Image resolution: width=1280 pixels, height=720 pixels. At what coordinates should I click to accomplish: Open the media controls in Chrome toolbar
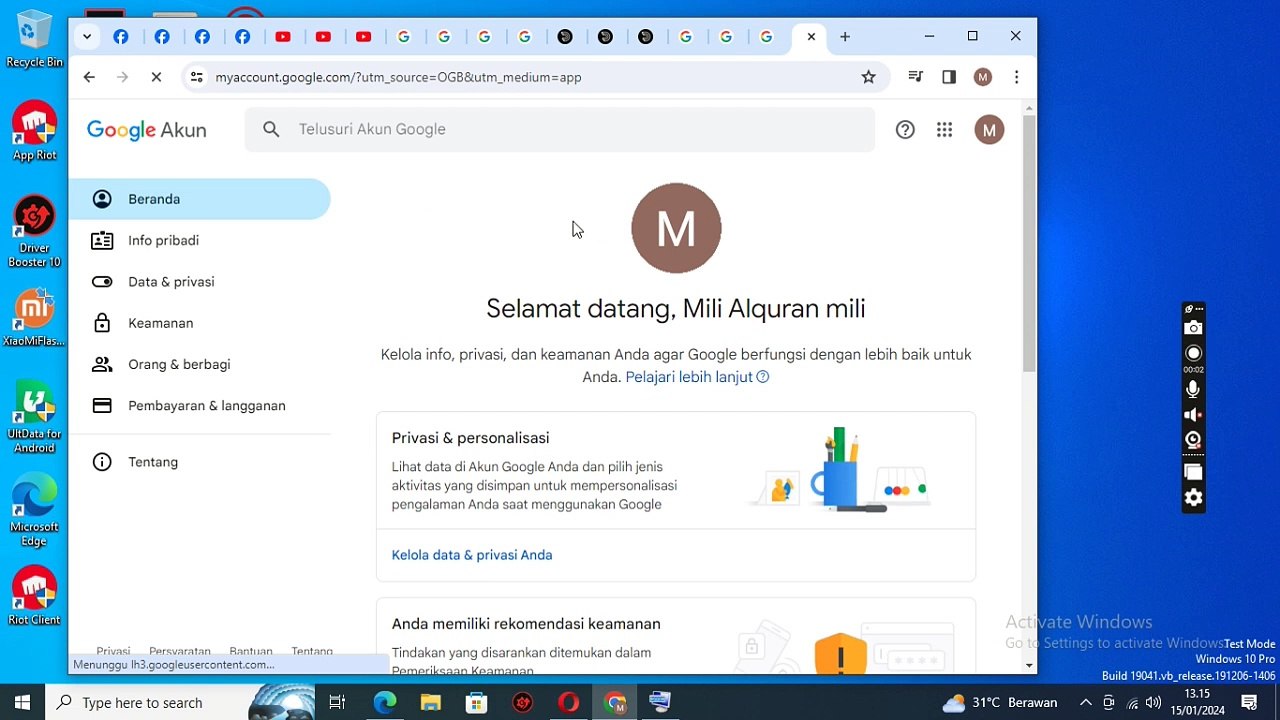915,77
